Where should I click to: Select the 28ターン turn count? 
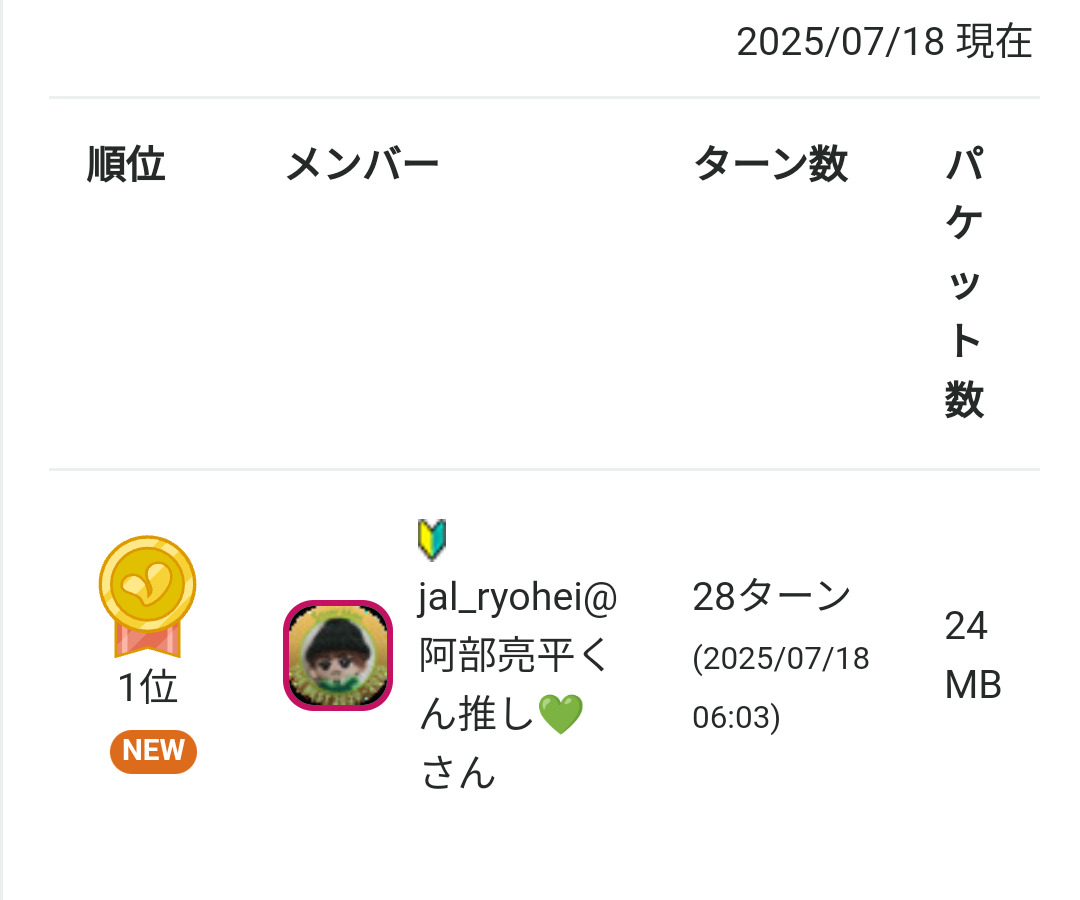pos(771,597)
